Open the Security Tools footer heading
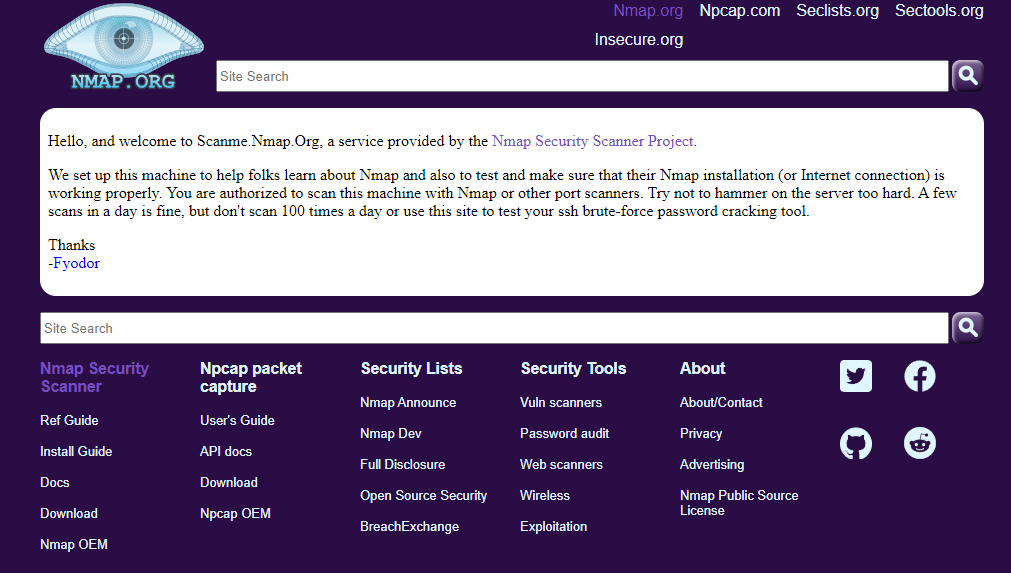 tap(573, 369)
